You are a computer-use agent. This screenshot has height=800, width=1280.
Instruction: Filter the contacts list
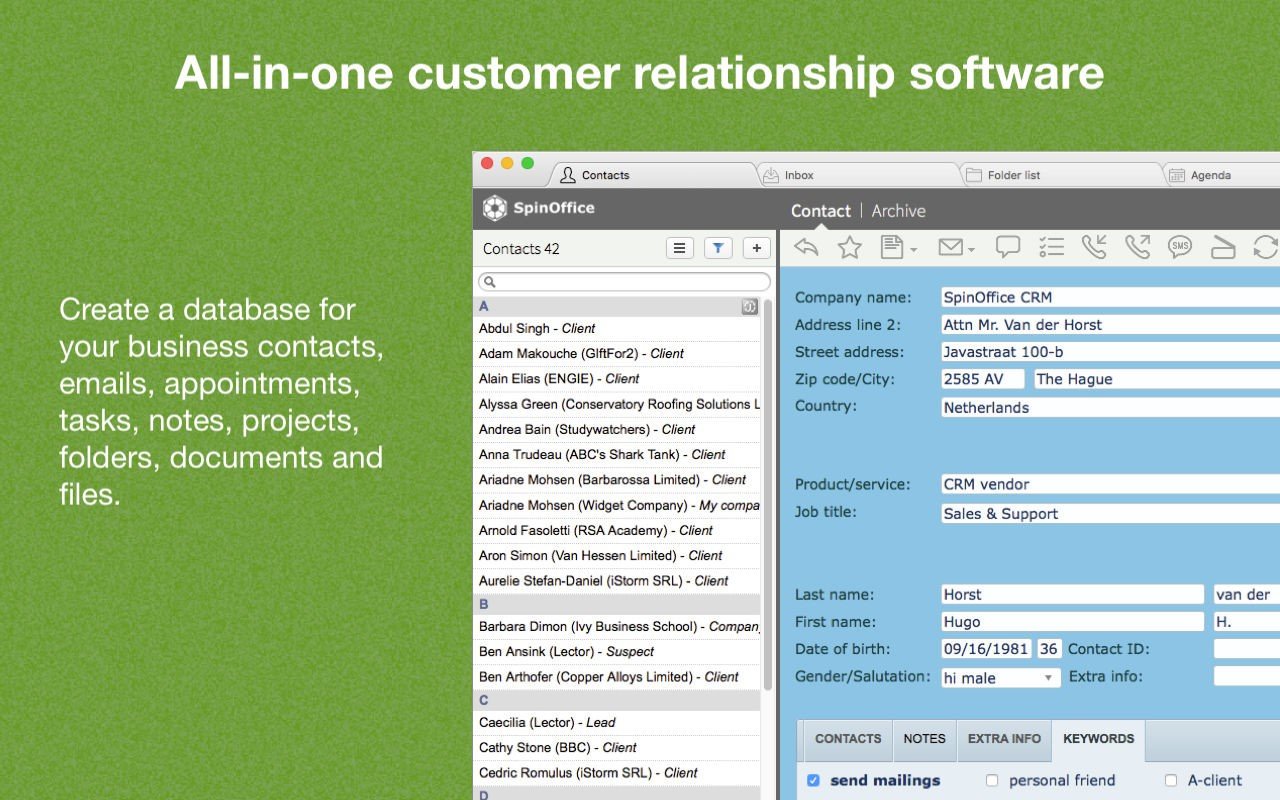718,249
